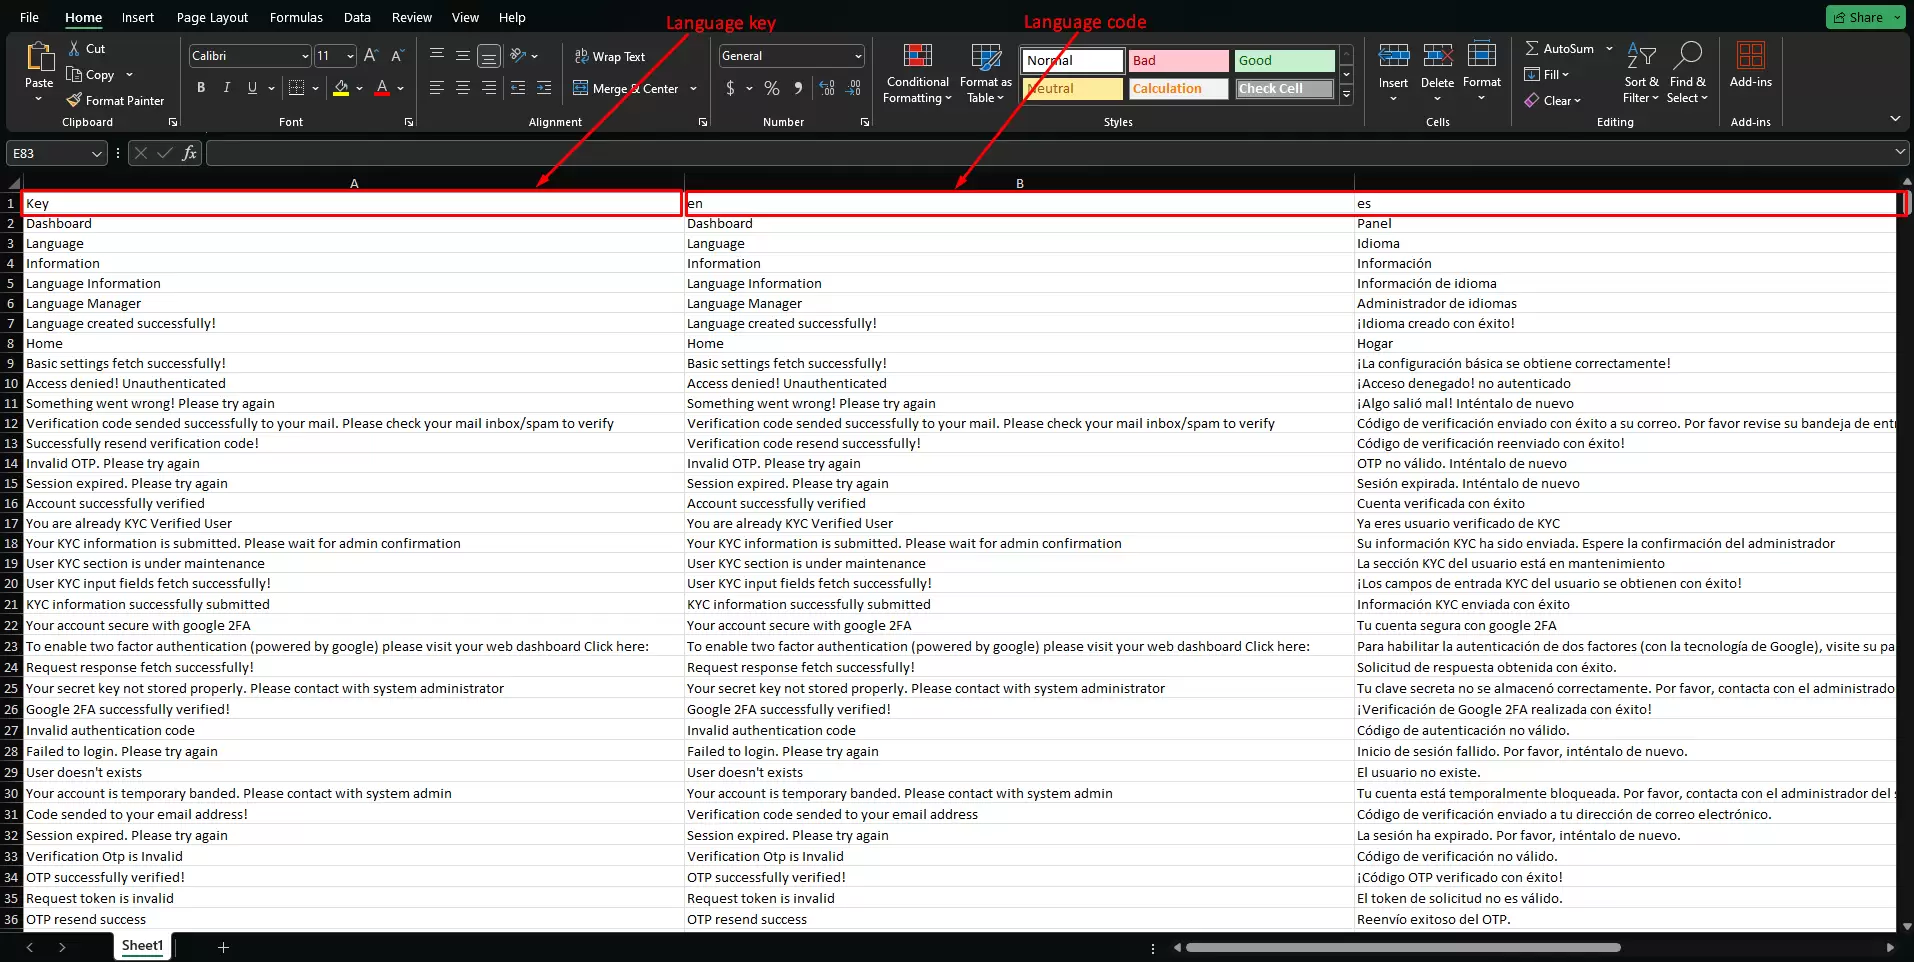Expand the Merge & Center dropdown arrow

pyautogui.click(x=693, y=89)
